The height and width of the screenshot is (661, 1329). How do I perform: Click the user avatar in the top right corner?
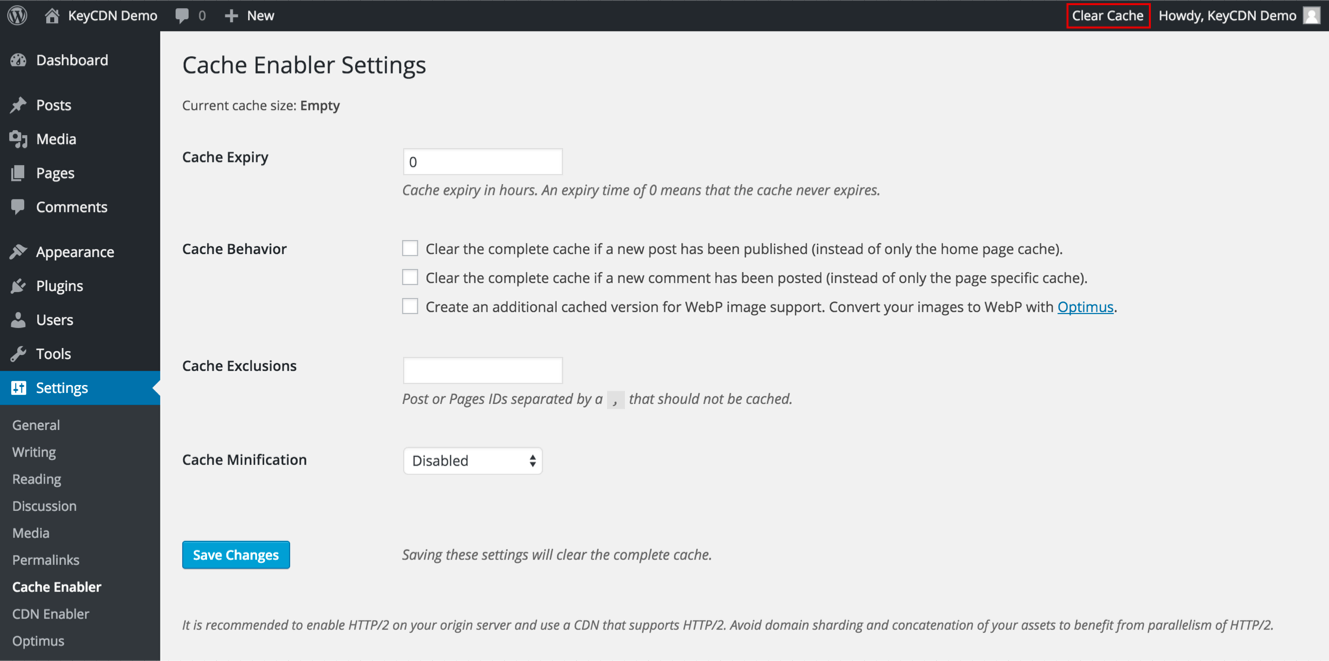(1311, 15)
